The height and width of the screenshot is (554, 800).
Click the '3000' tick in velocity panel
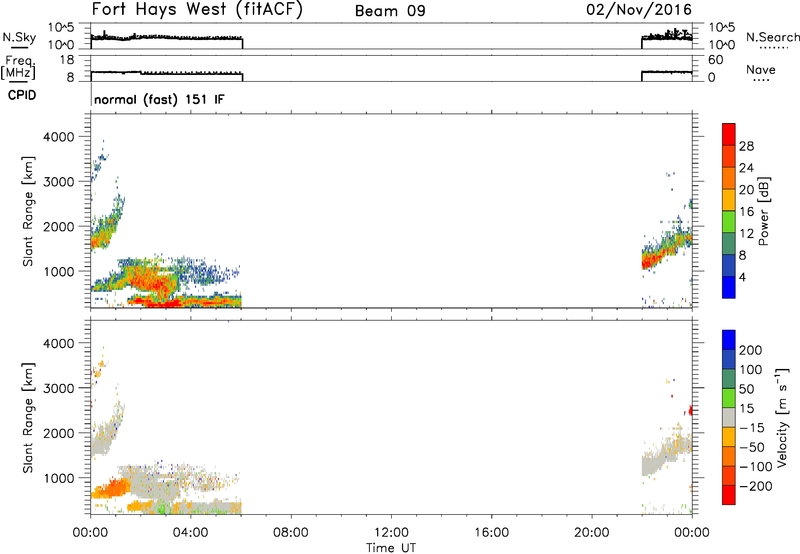(x=58, y=388)
